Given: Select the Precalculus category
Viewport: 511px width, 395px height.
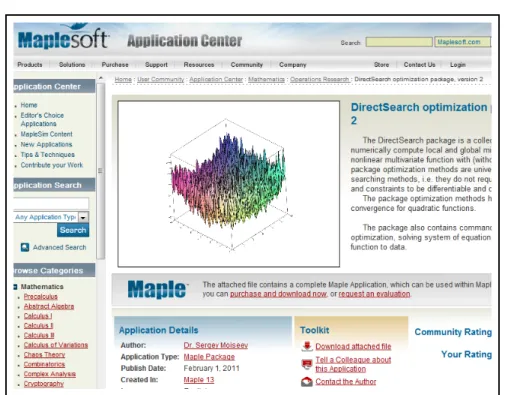Looking at the screenshot, I should (40, 296).
